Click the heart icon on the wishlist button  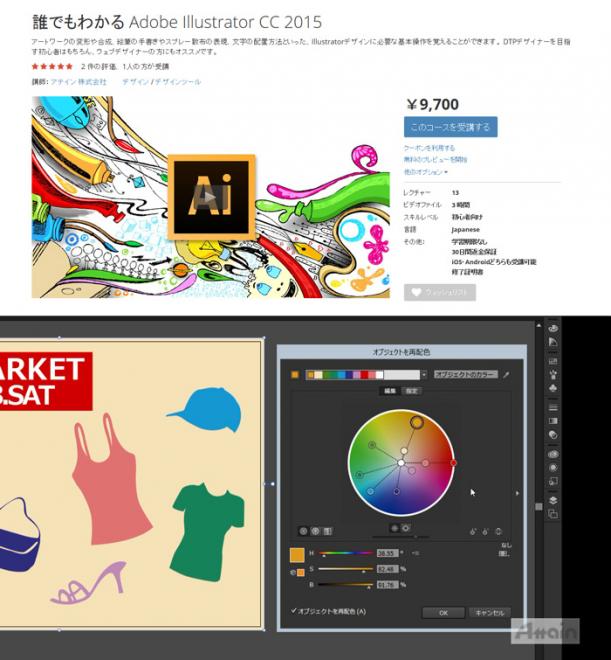point(416,292)
